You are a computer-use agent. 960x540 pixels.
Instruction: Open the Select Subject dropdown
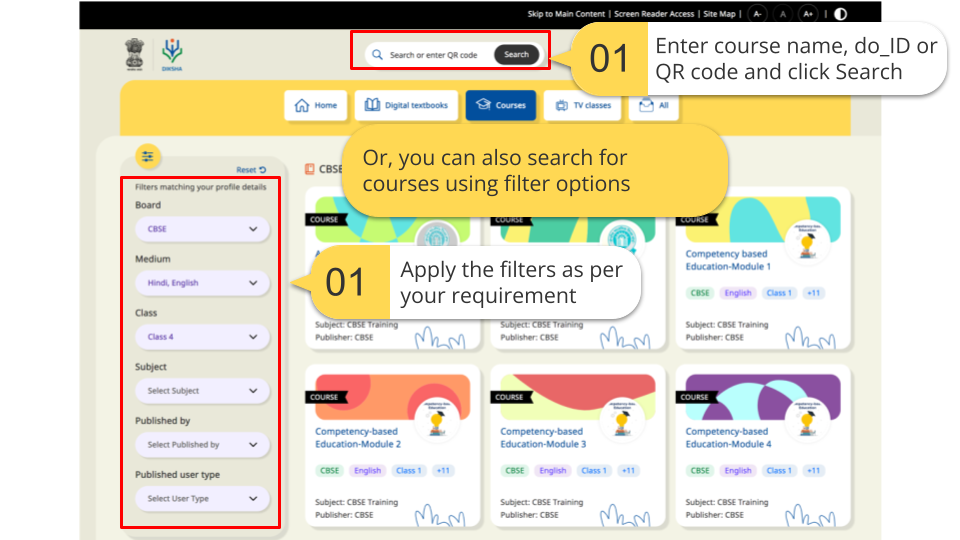pos(202,391)
